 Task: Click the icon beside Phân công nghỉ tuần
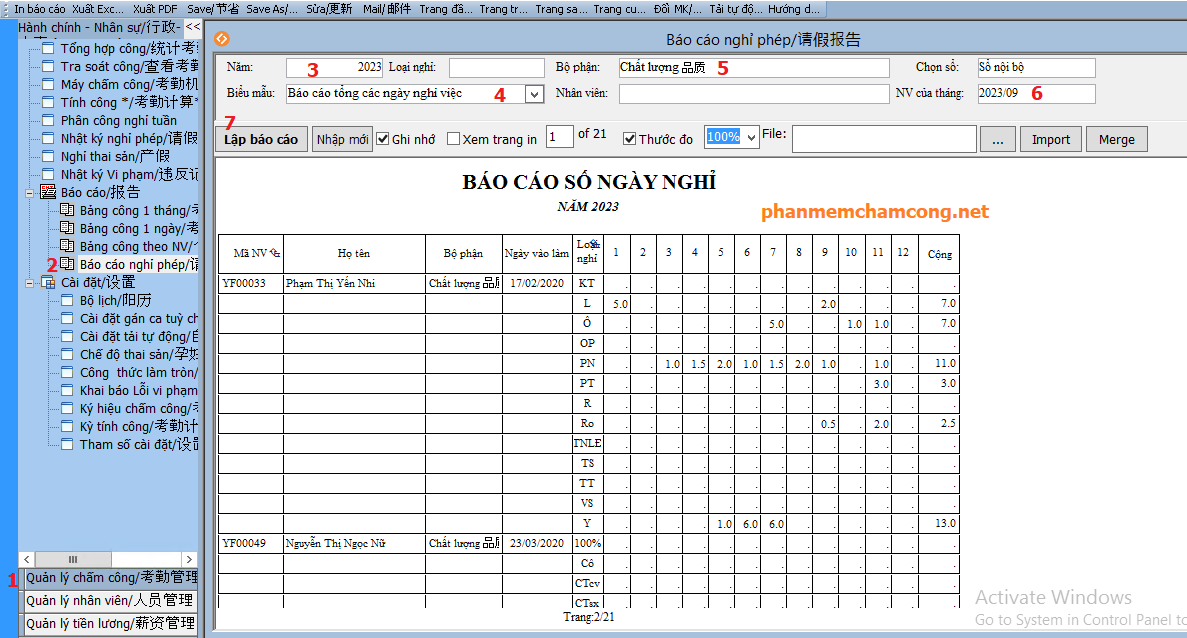tap(48, 120)
